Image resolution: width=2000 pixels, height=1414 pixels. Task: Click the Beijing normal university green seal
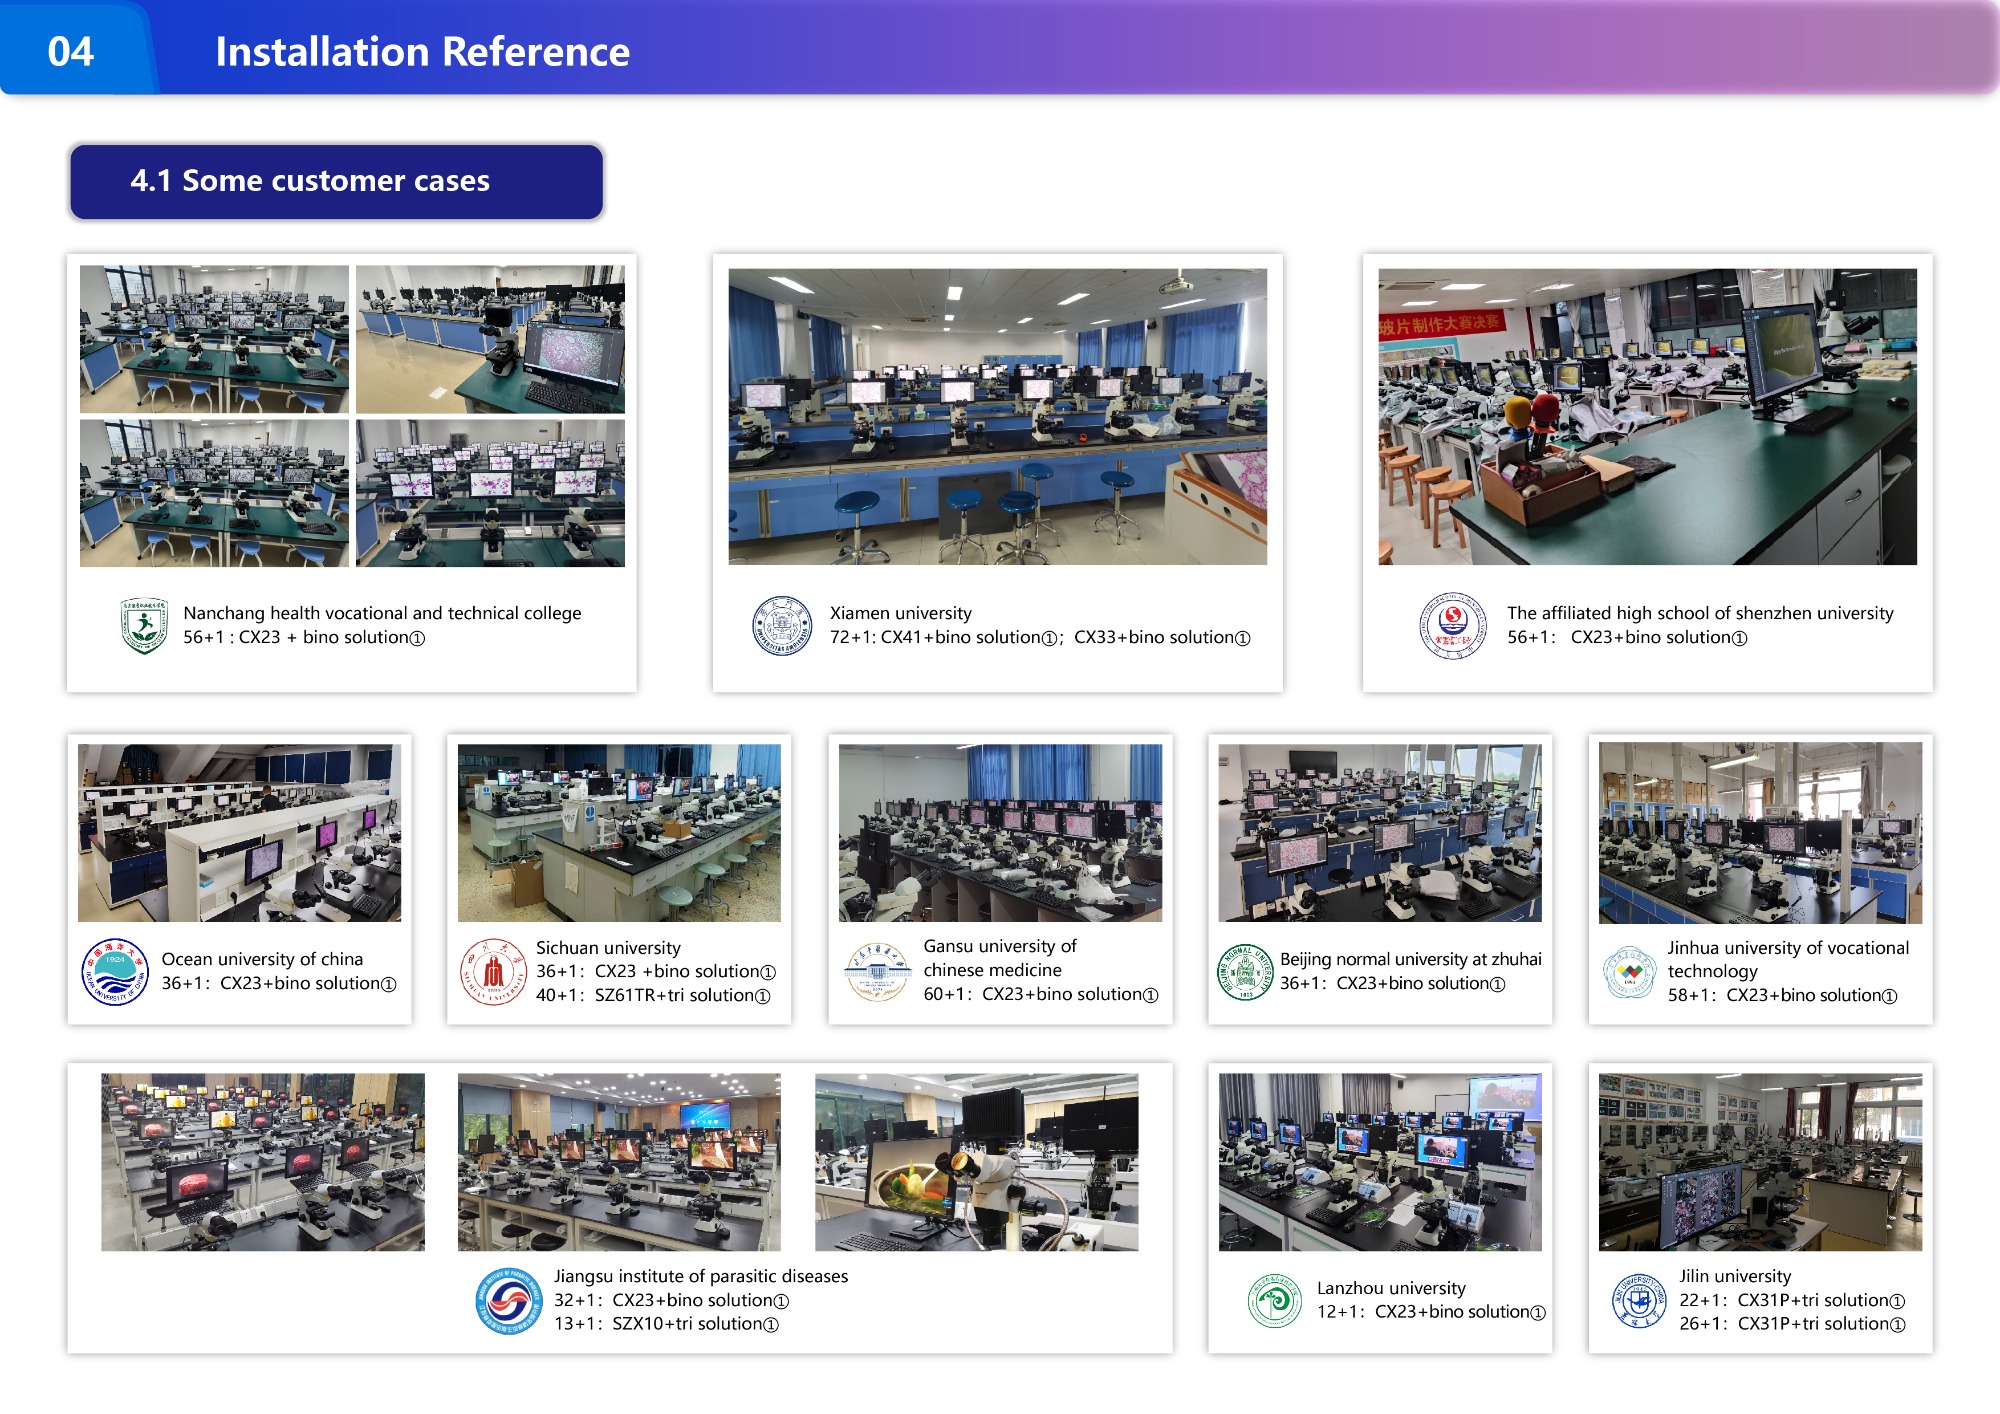tap(1244, 972)
